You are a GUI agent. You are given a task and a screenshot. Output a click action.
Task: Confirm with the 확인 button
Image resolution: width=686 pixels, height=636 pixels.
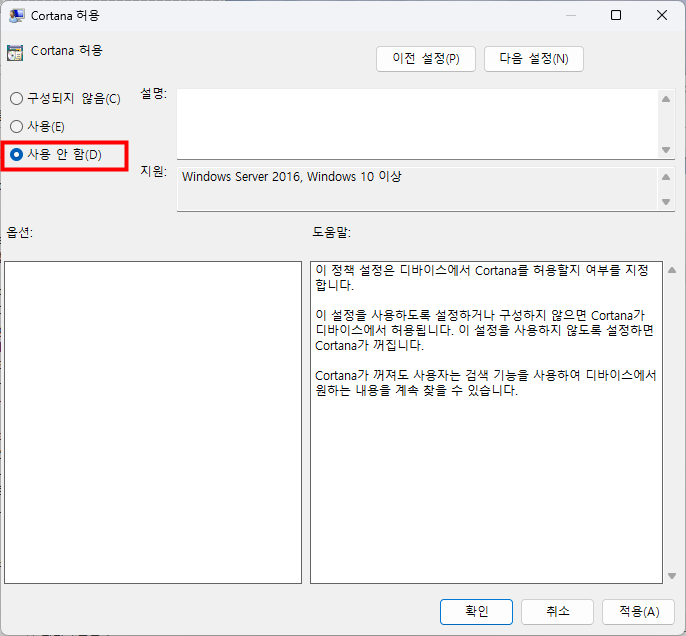pyautogui.click(x=476, y=612)
